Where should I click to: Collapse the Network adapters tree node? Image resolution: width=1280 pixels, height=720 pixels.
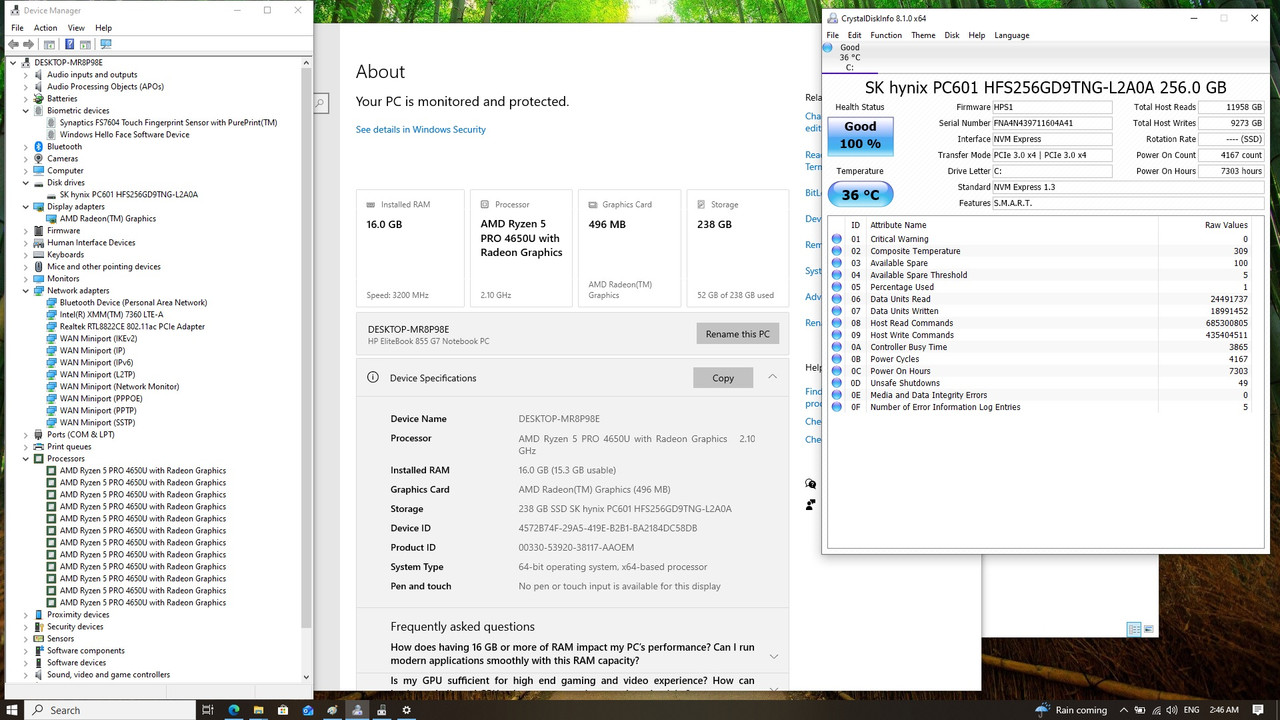point(25,291)
